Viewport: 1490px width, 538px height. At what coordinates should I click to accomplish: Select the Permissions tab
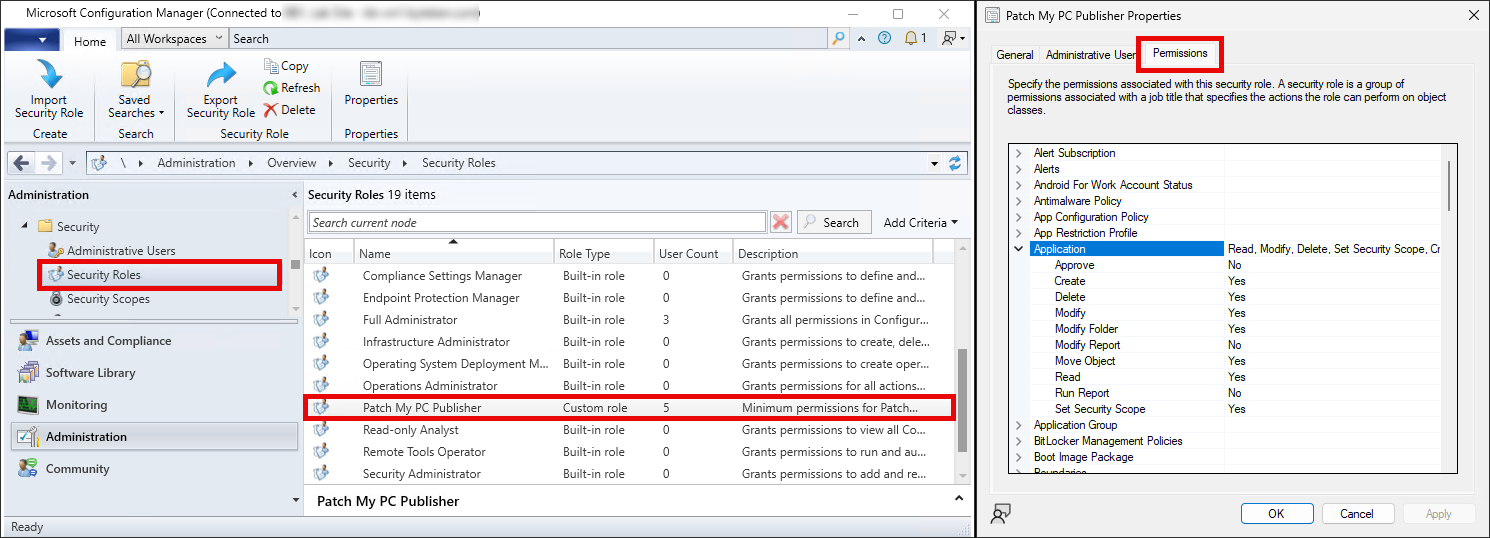point(1180,53)
